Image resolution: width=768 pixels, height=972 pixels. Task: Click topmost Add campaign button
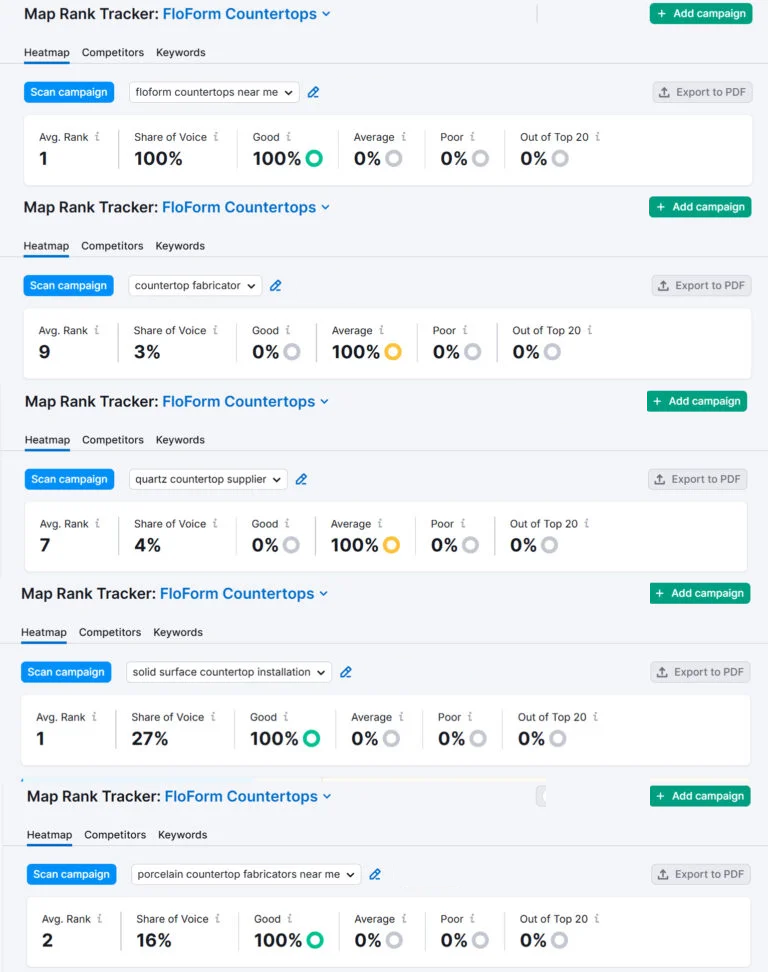700,13
